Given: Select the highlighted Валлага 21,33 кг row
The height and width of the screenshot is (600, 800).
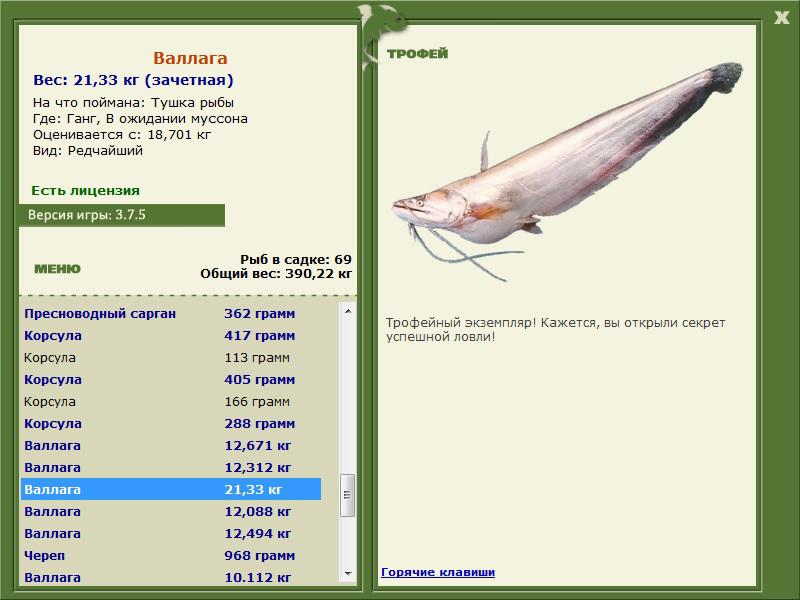Looking at the screenshot, I should (x=171, y=489).
